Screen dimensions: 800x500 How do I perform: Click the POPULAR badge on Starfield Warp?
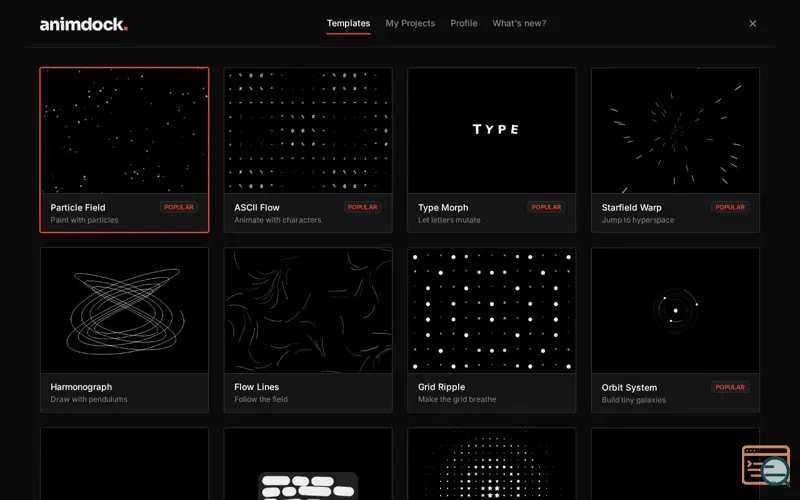tap(730, 207)
